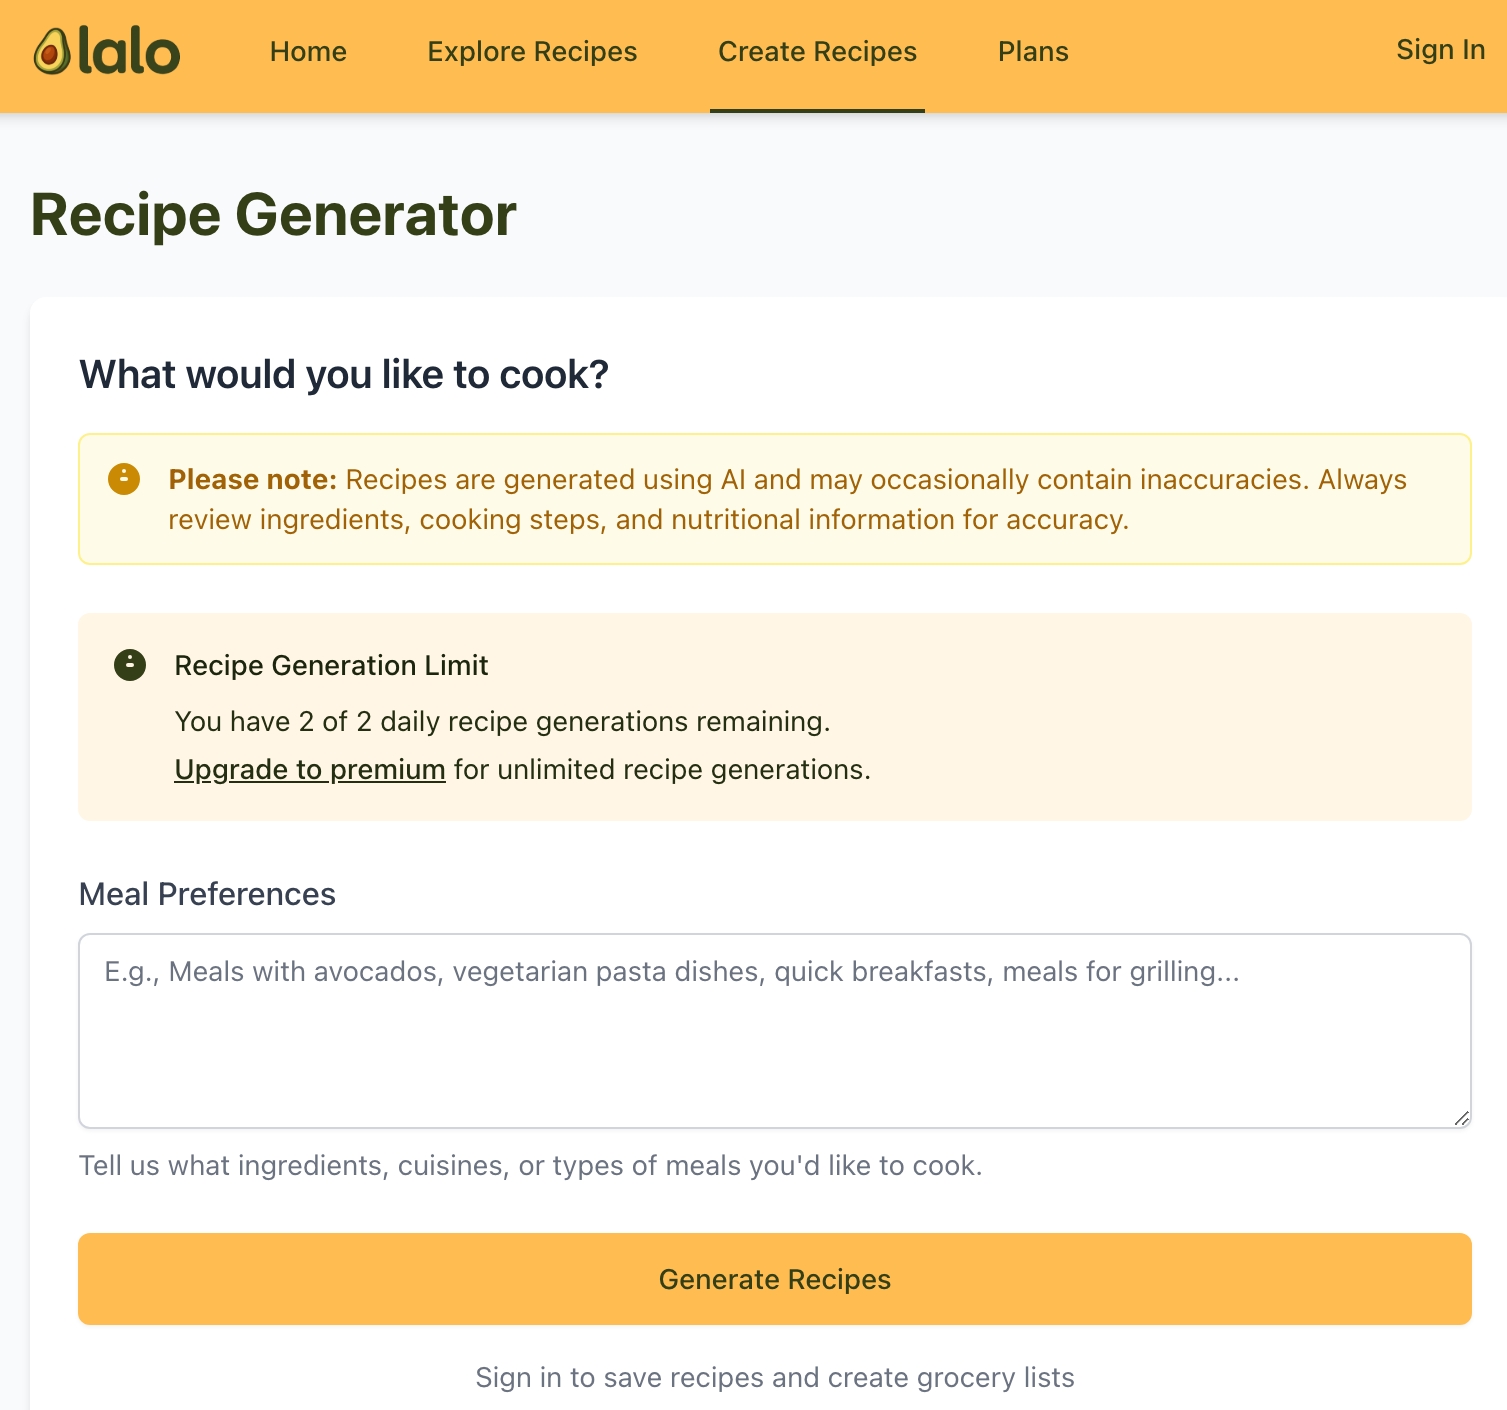The image size is (1507, 1410).
Task: Click the warning icon beside Please note
Action: pos(124,479)
